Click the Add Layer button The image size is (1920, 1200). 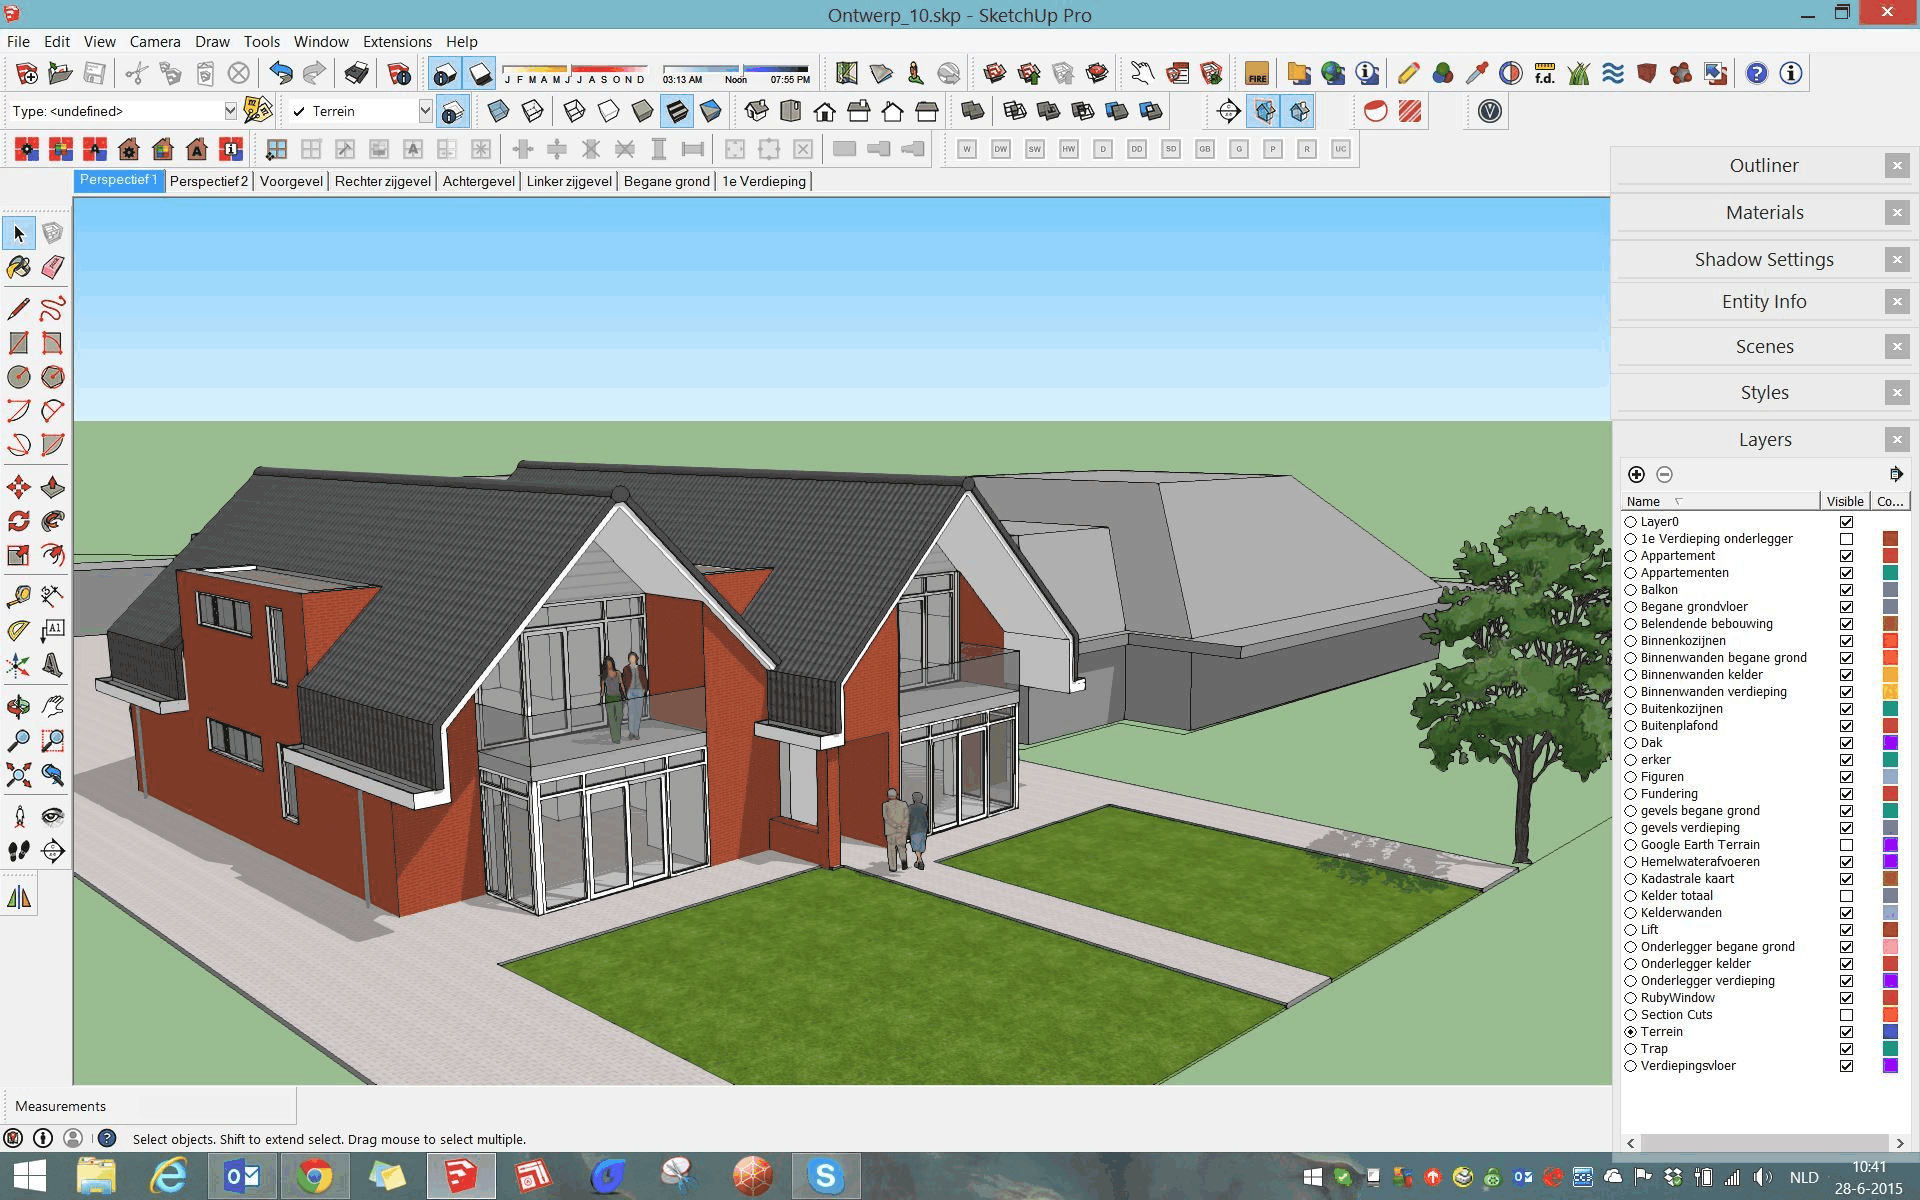[1639, 474]
